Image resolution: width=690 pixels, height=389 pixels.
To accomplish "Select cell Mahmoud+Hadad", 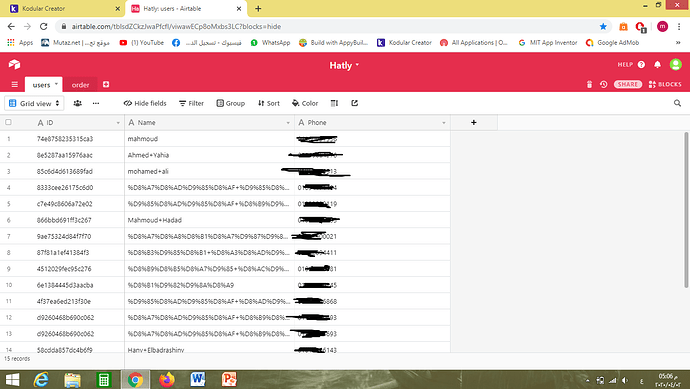I will (x=209, y=220).
